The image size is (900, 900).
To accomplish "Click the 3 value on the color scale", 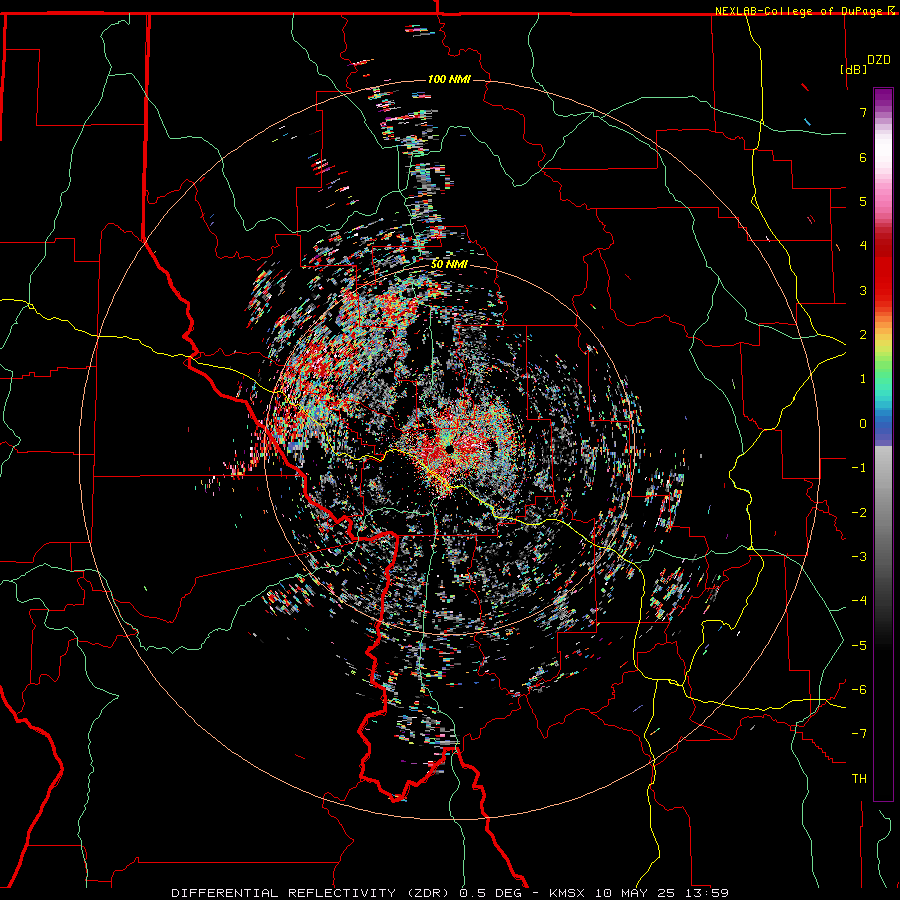I will tap(863, 290).
